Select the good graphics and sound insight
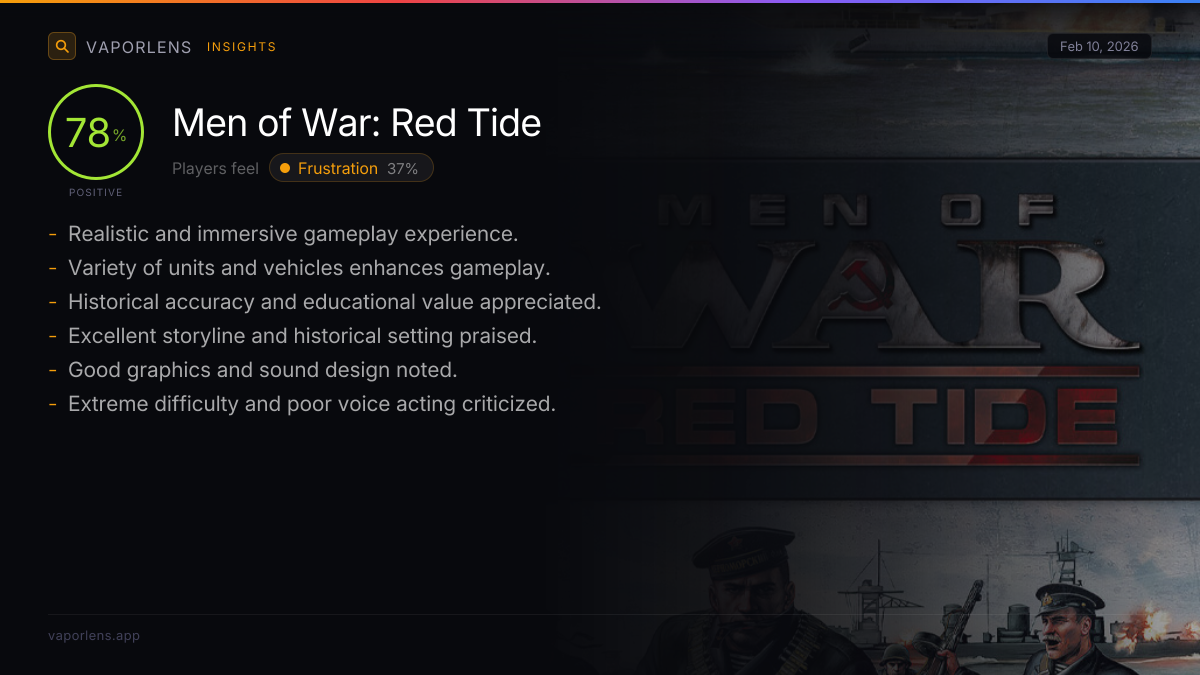 [262, 370]
